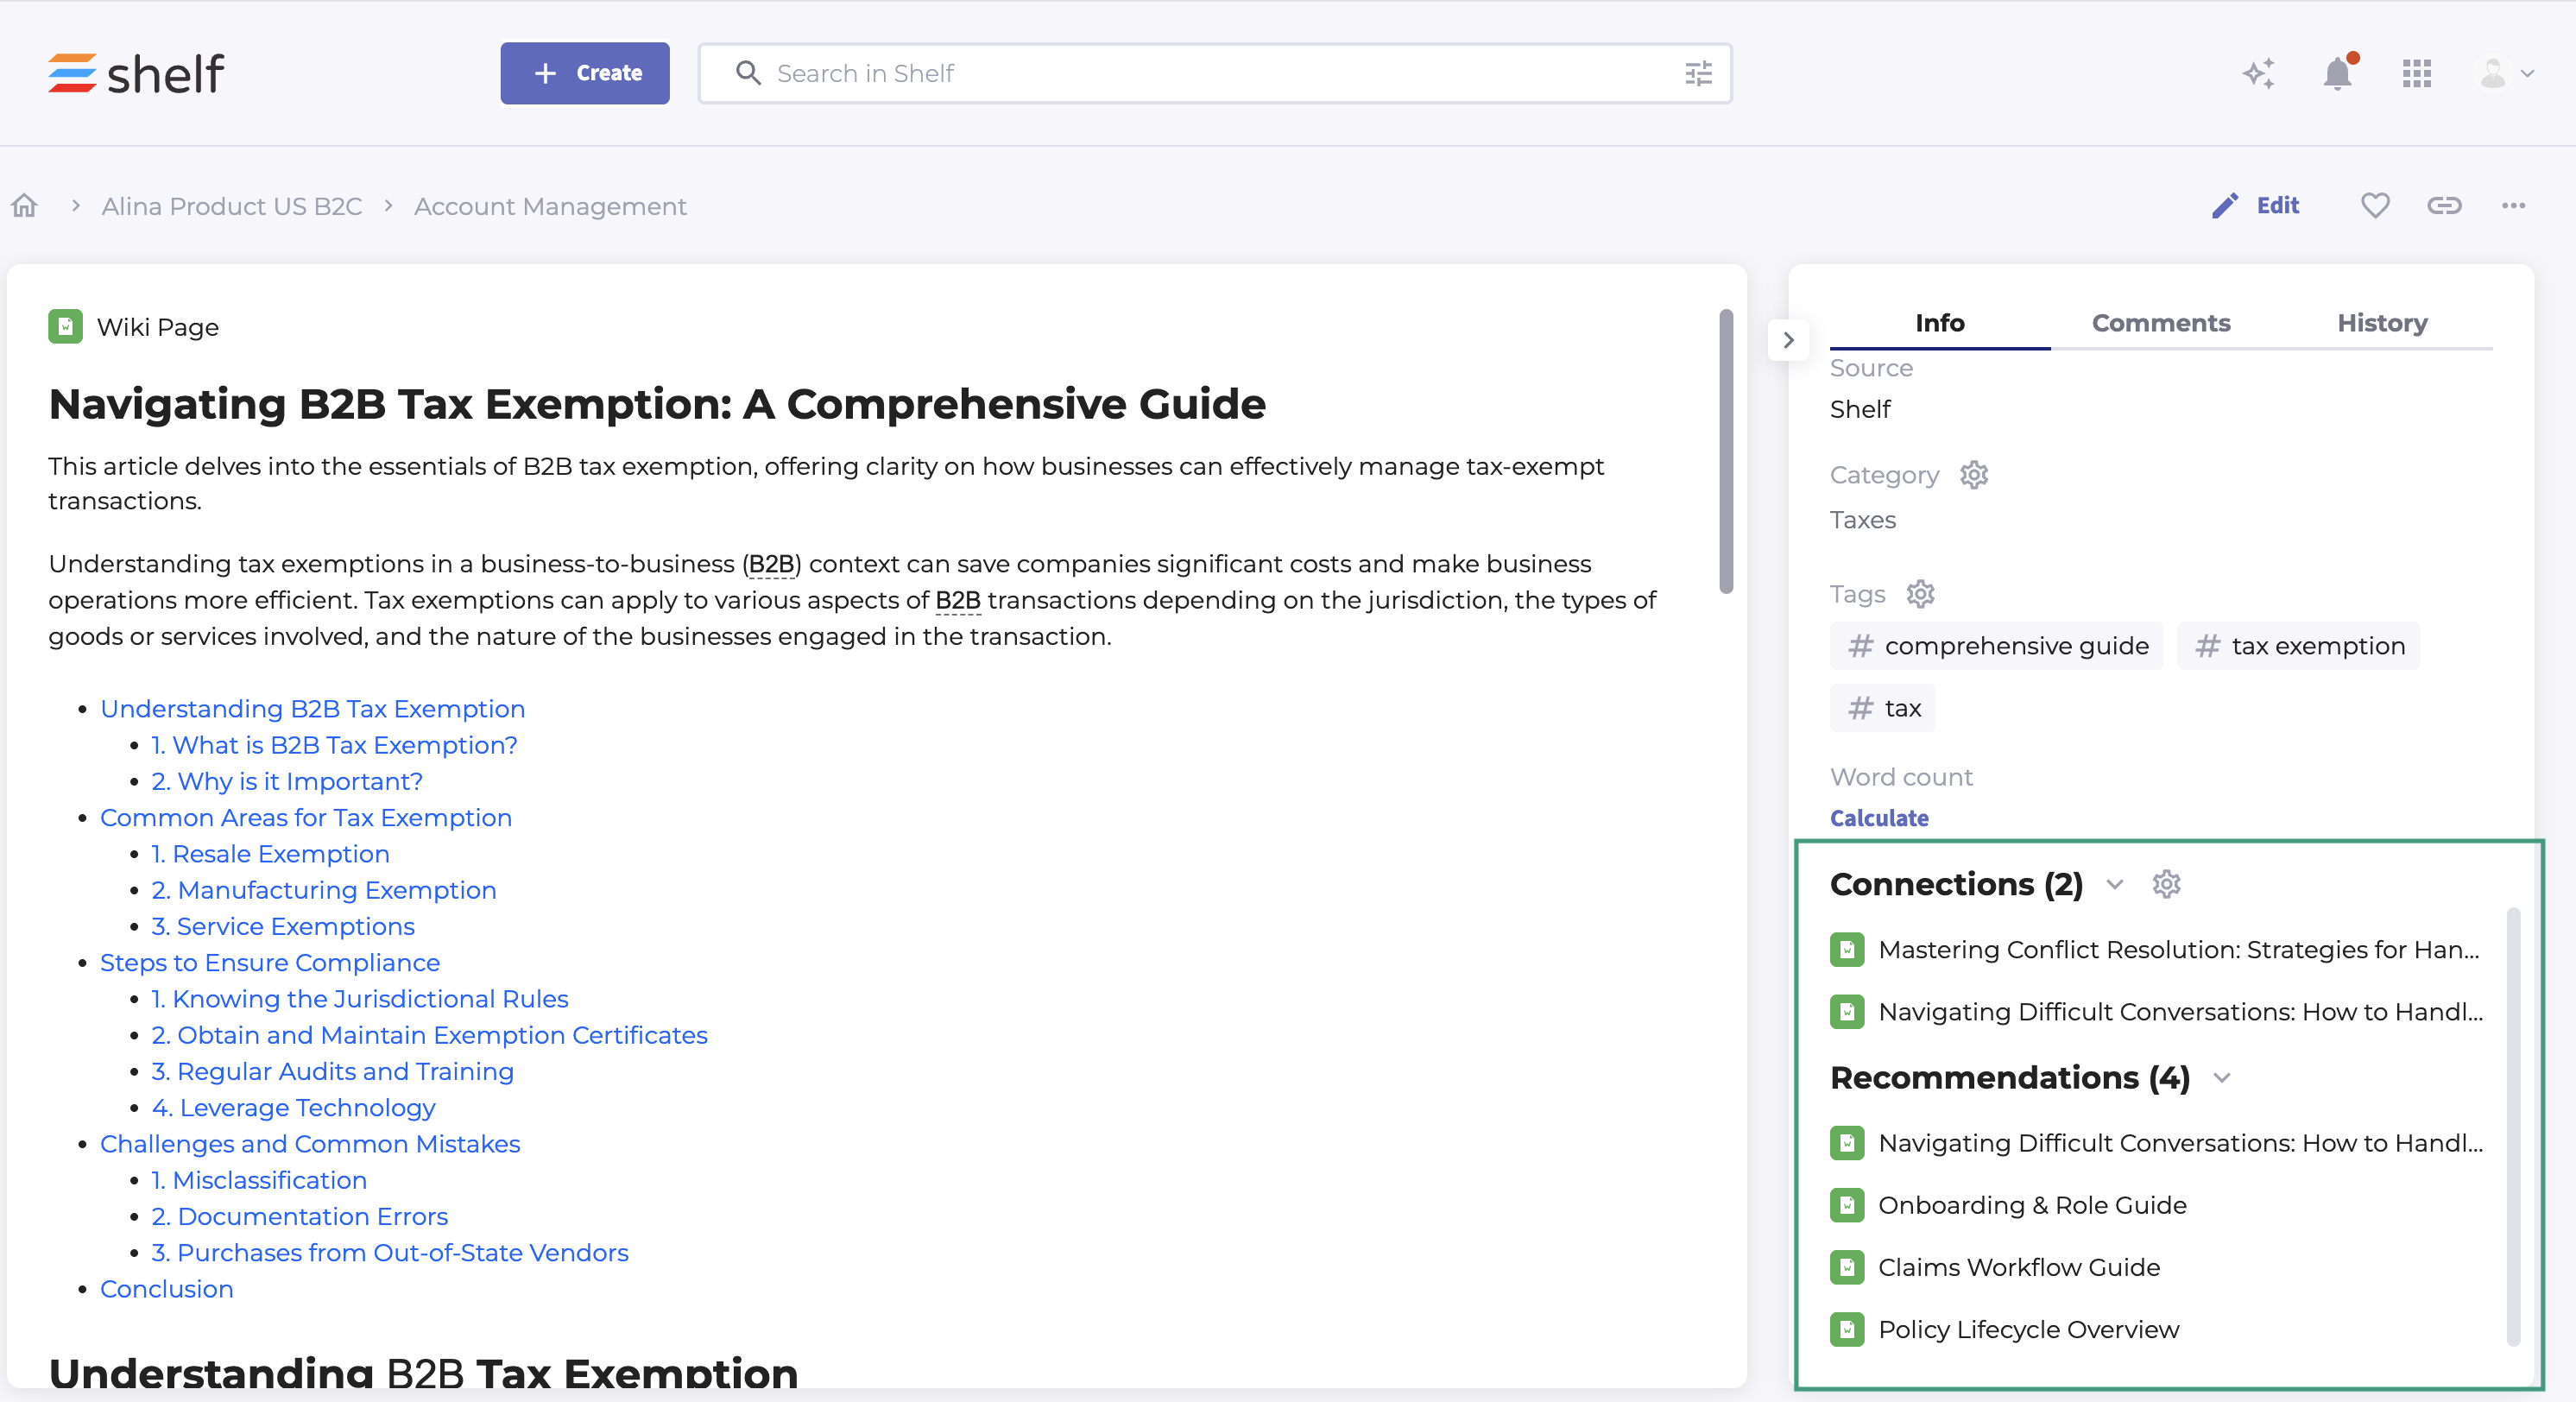Open the notifications bell
The image size is (2576, 1402).
[x=2337, y=73]
